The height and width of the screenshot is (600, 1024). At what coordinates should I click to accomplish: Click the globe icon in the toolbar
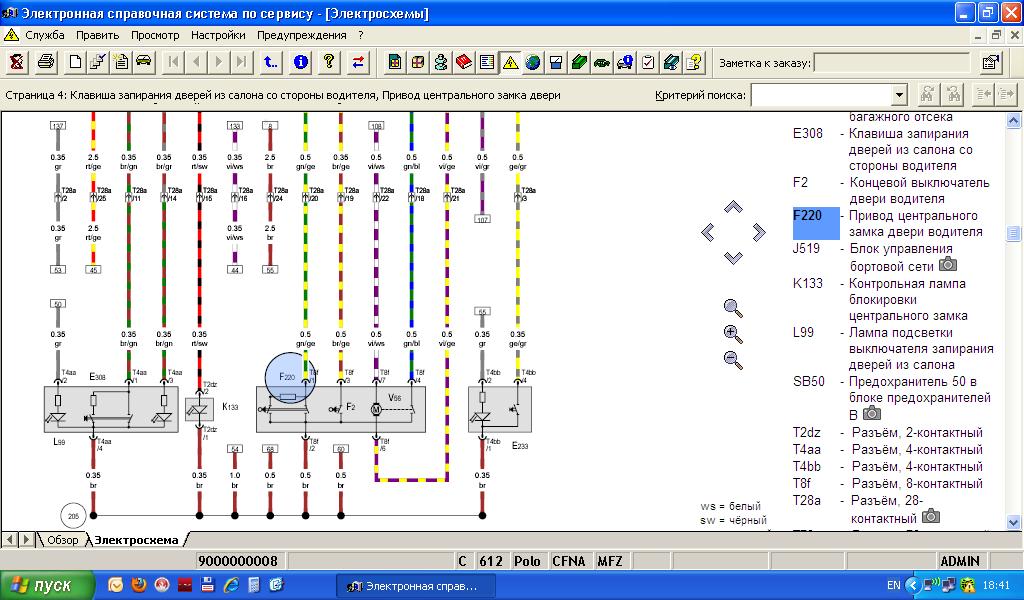532,63
